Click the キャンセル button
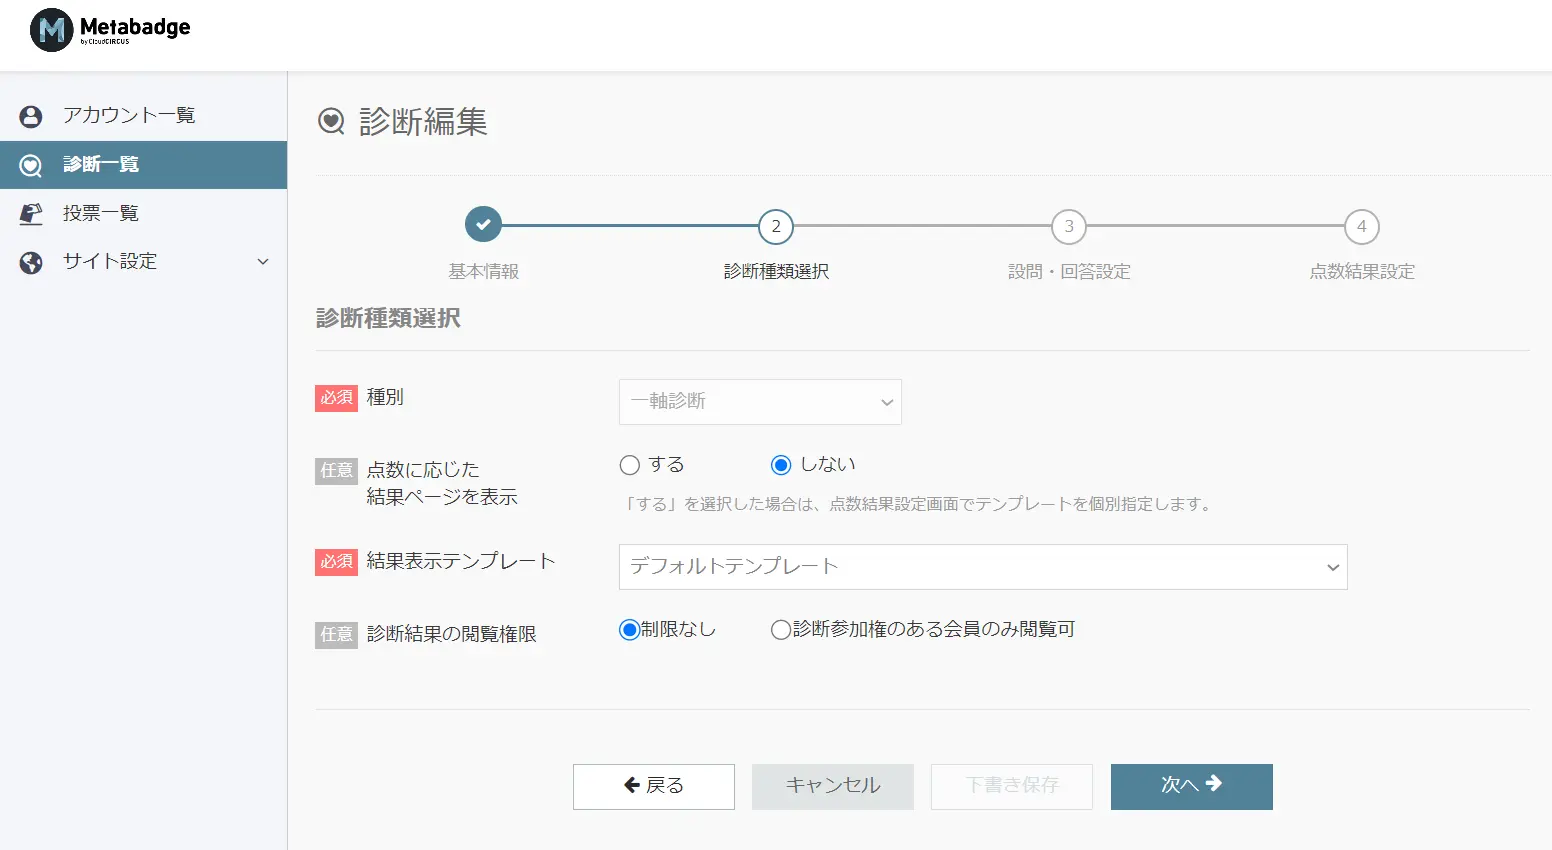Viewport: 1552px width, 850px height. 833,787
